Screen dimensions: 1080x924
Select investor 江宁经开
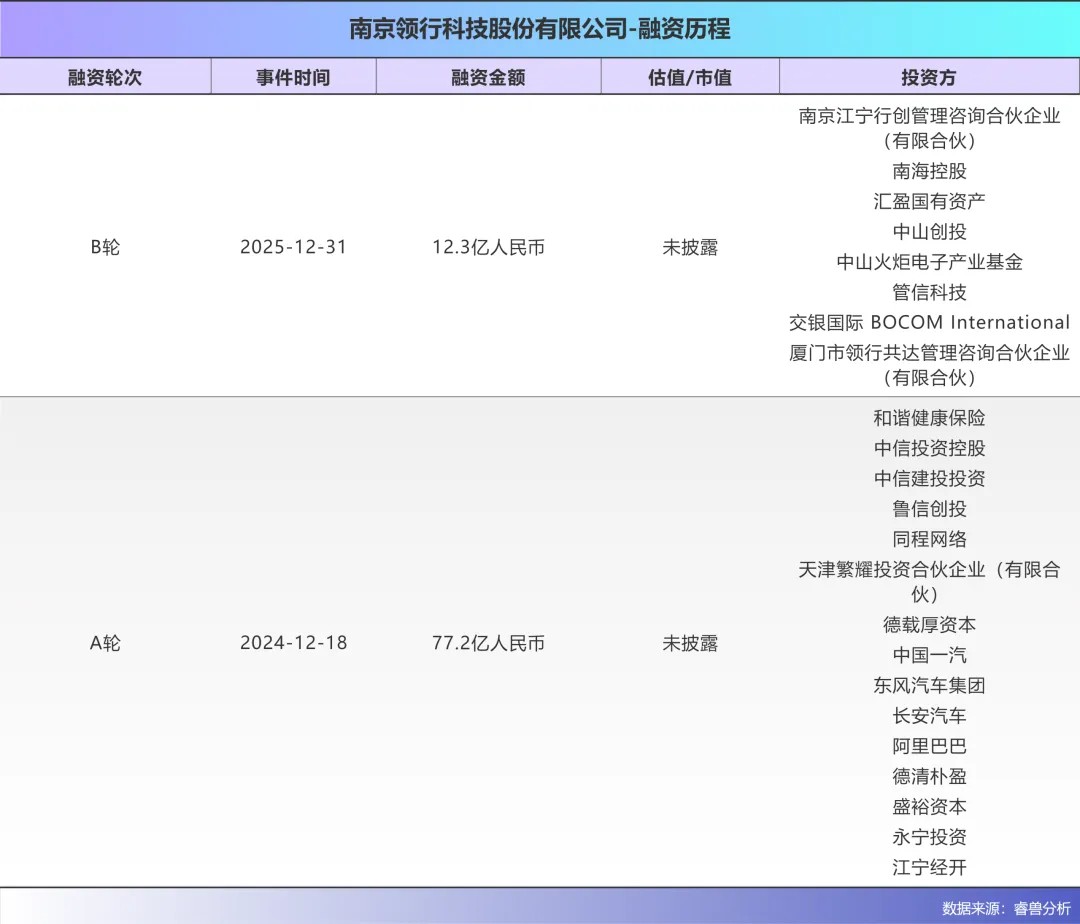point(929,867)
